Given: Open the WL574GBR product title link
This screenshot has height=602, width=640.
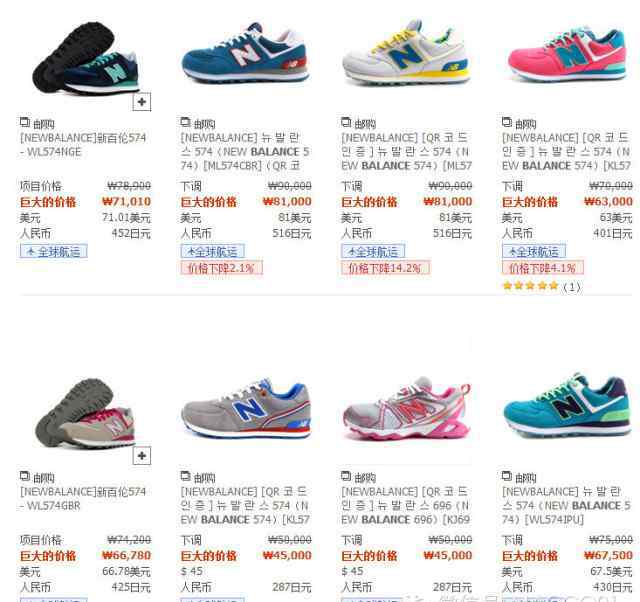Looking at the screenshot, I should point(83,498).
